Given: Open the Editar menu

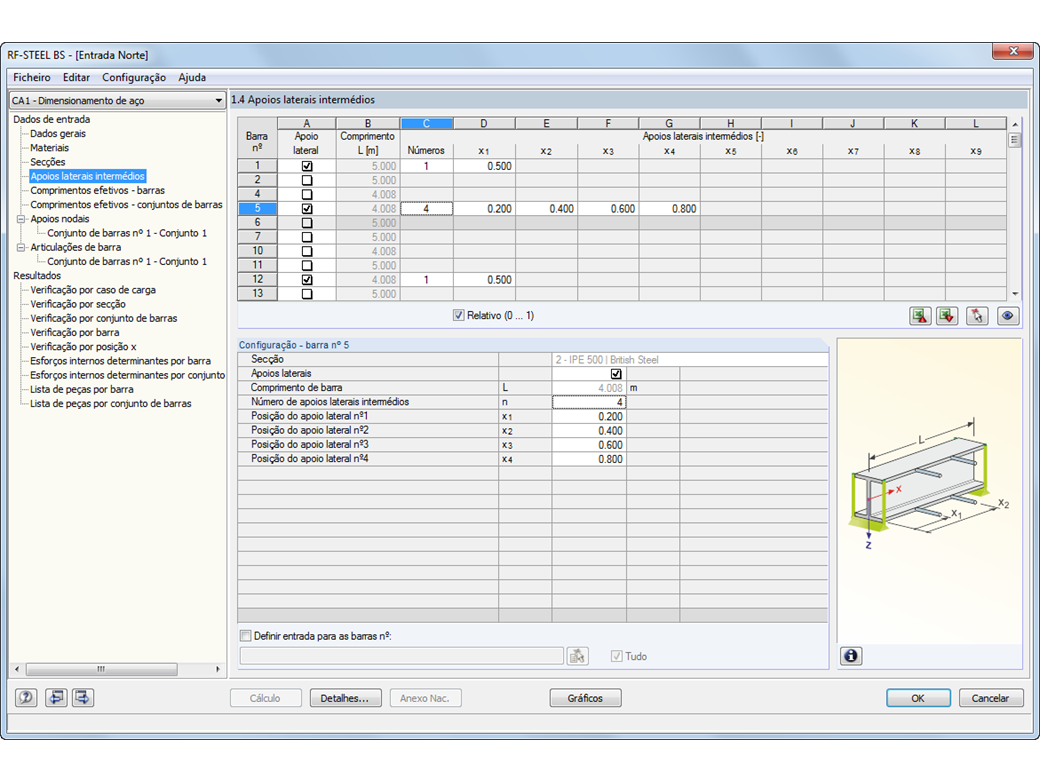Looking at the screenshot, I should [76, 78].
